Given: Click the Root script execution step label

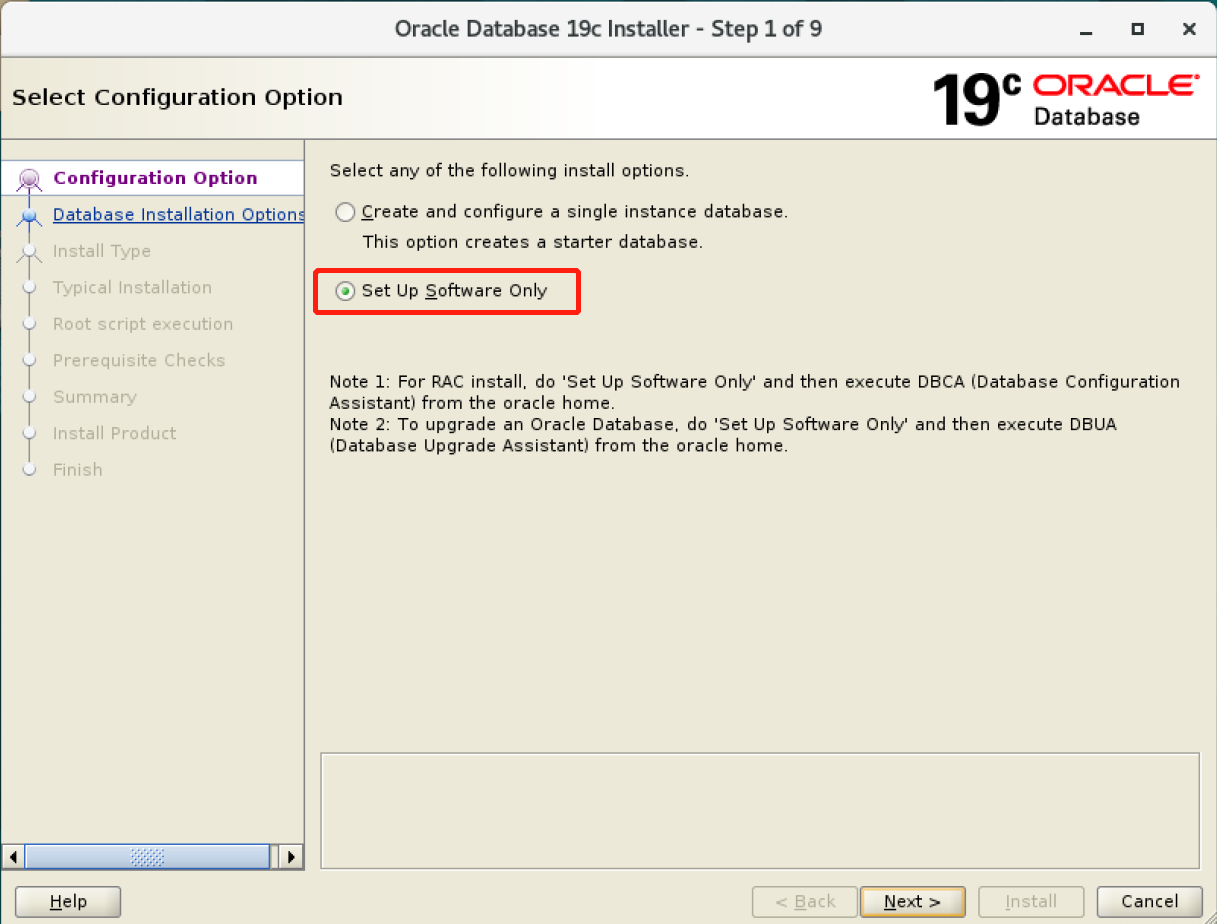Looking at the screenshot, I should 143,324.
